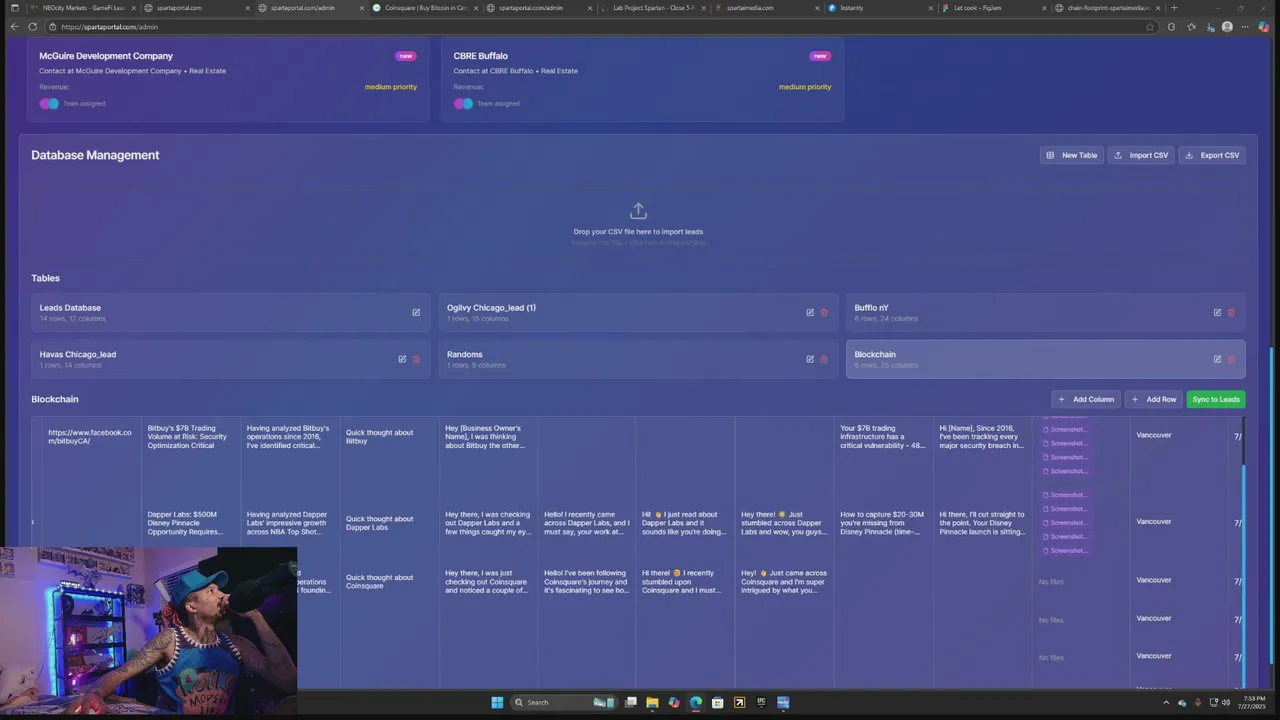
Task: Click 'Your $7B trading infrastructure' cell
Action: [x=883, y=437]
